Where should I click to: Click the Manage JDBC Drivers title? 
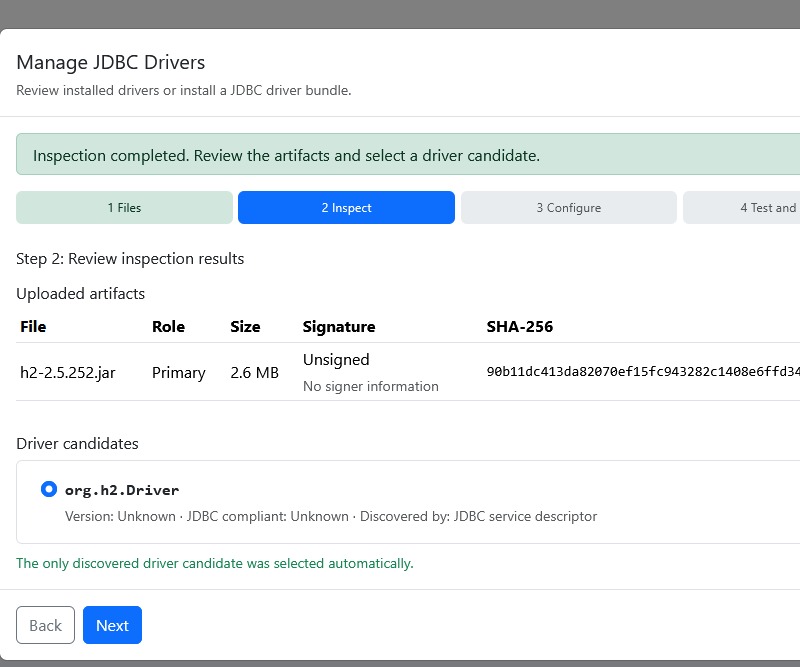coord(111,62)
